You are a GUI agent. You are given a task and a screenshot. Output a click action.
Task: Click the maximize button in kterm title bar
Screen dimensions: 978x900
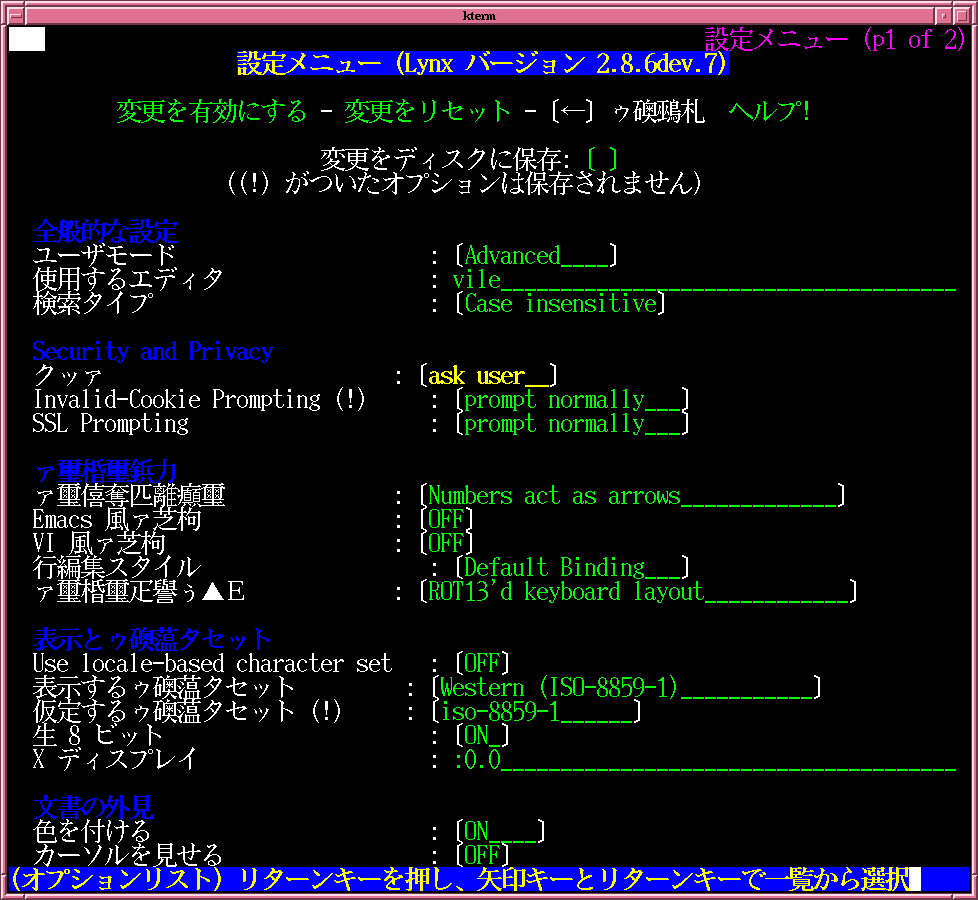(964, 14)
